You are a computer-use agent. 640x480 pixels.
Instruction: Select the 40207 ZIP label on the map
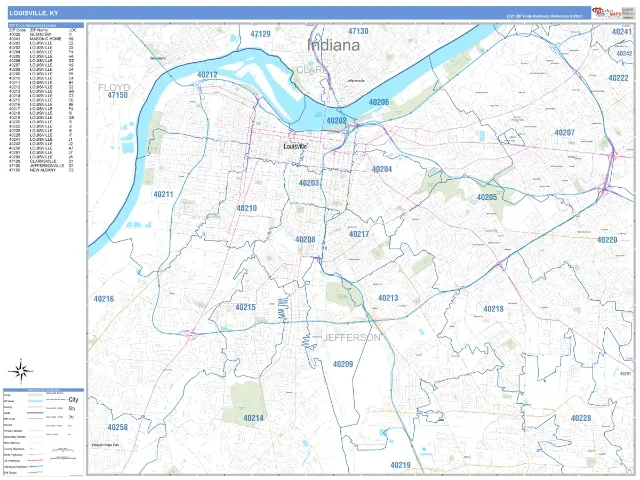coord(564,132)
